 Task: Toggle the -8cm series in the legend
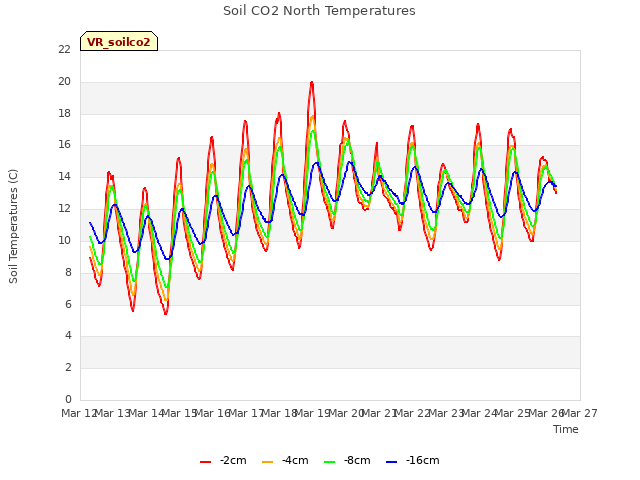347,460
